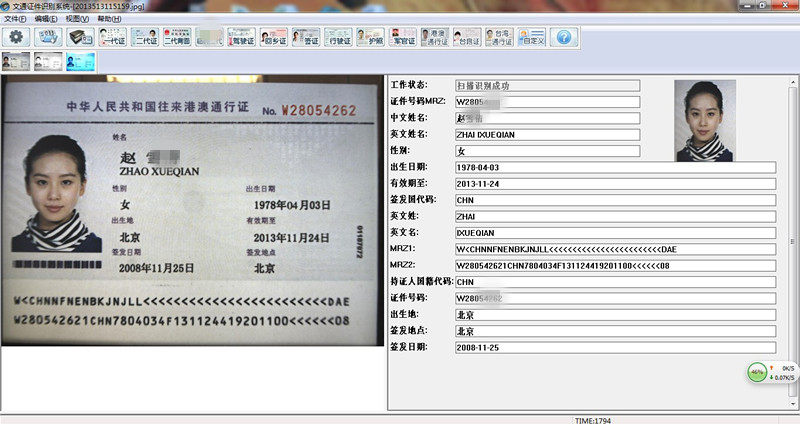Click the 持证人国籍代码: label
The width and height of the screenshot is (800, 424).
(421, 281)
